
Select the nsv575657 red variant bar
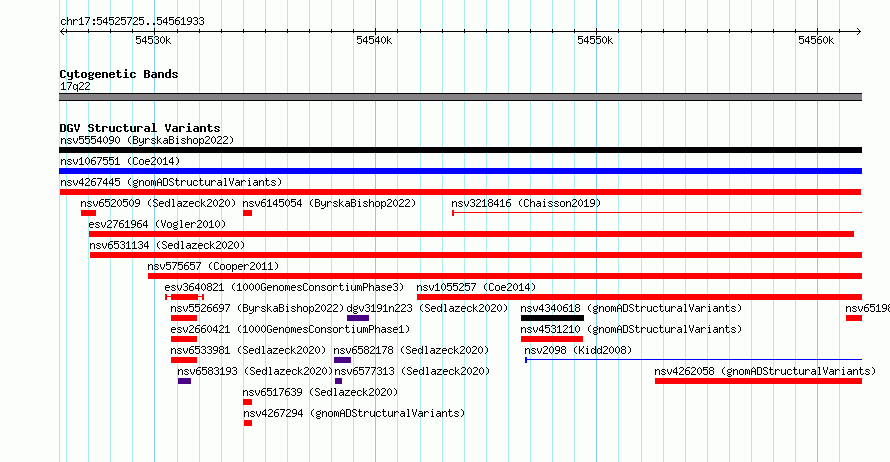tap(505, 276)
